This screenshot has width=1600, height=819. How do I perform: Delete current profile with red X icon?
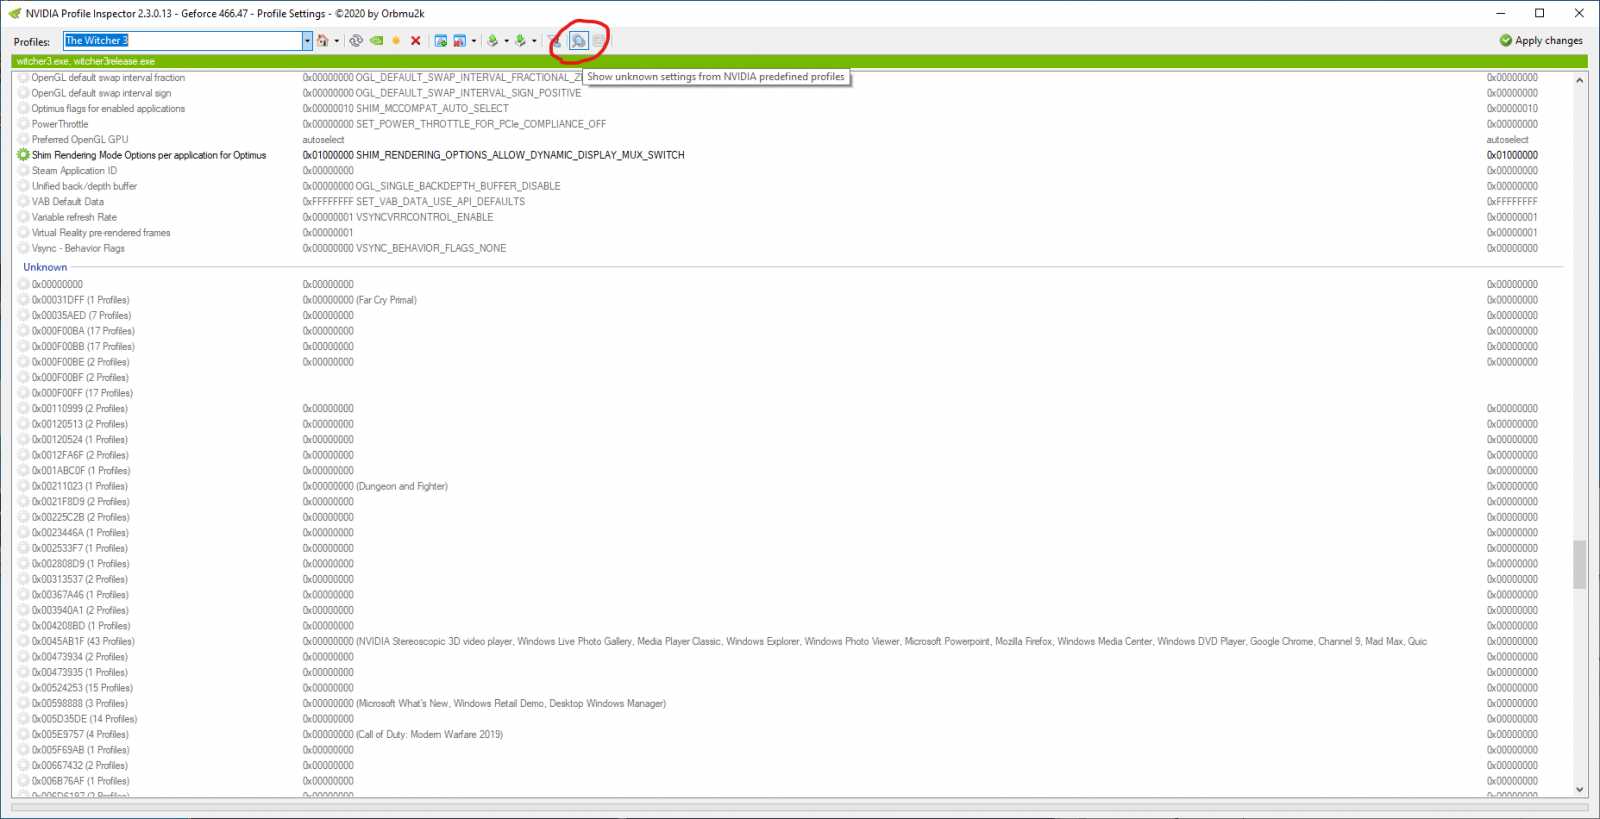[x=415, y=41]
